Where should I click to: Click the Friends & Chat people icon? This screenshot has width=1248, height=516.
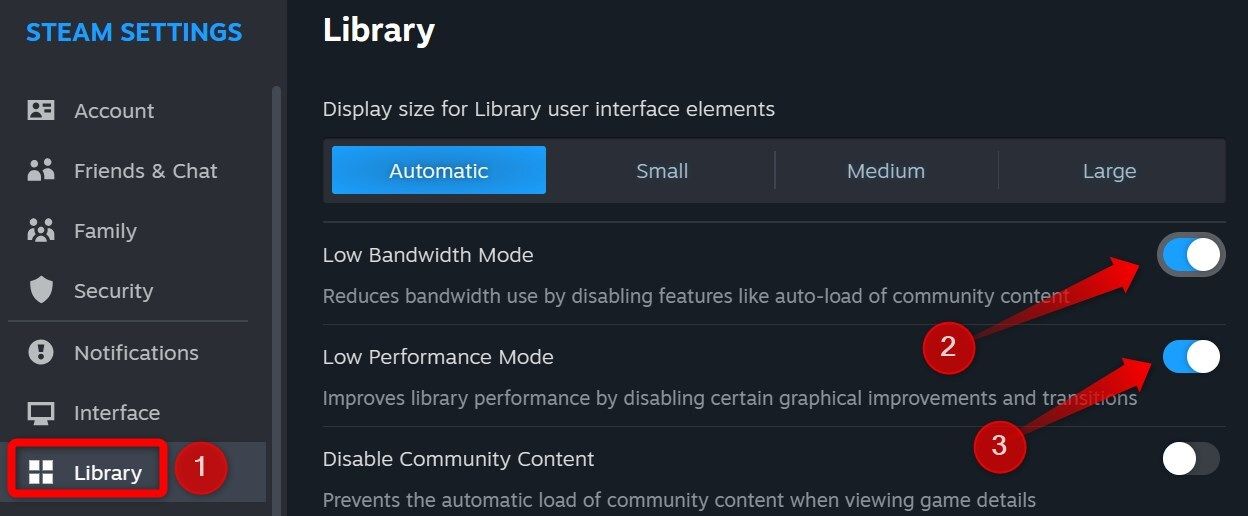[x=41, y=171]
